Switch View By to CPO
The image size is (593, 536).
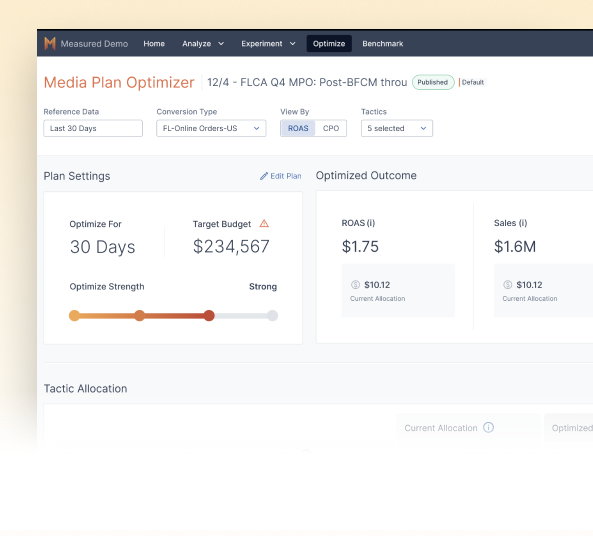tap(331, 128)
